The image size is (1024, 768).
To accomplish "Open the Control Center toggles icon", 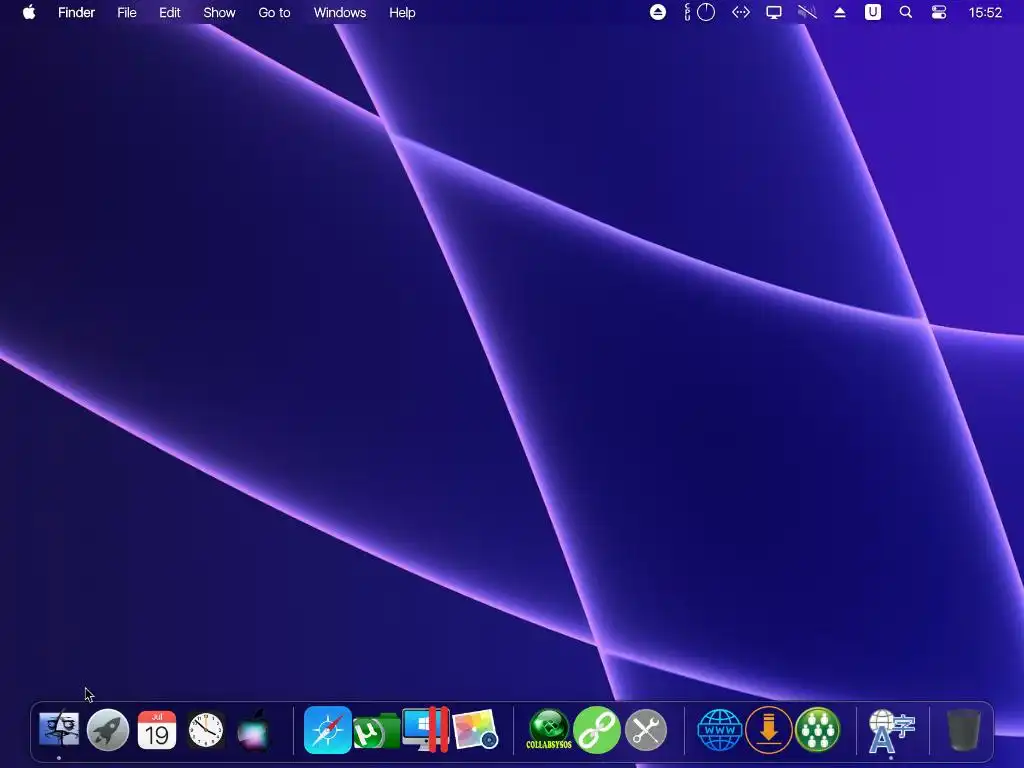I will tap(939, 12).
